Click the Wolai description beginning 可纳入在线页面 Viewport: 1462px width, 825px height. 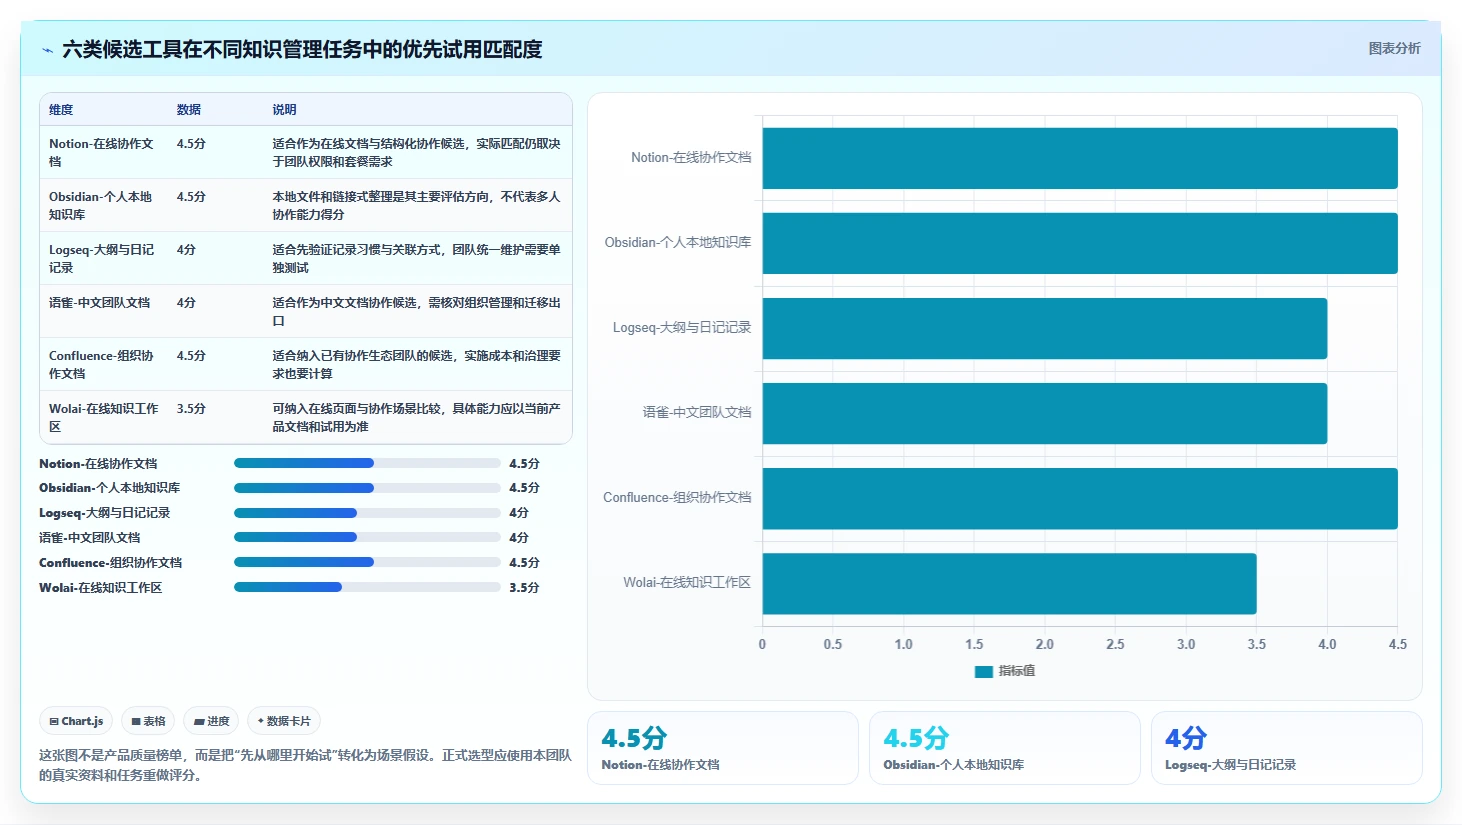point(416,417)
